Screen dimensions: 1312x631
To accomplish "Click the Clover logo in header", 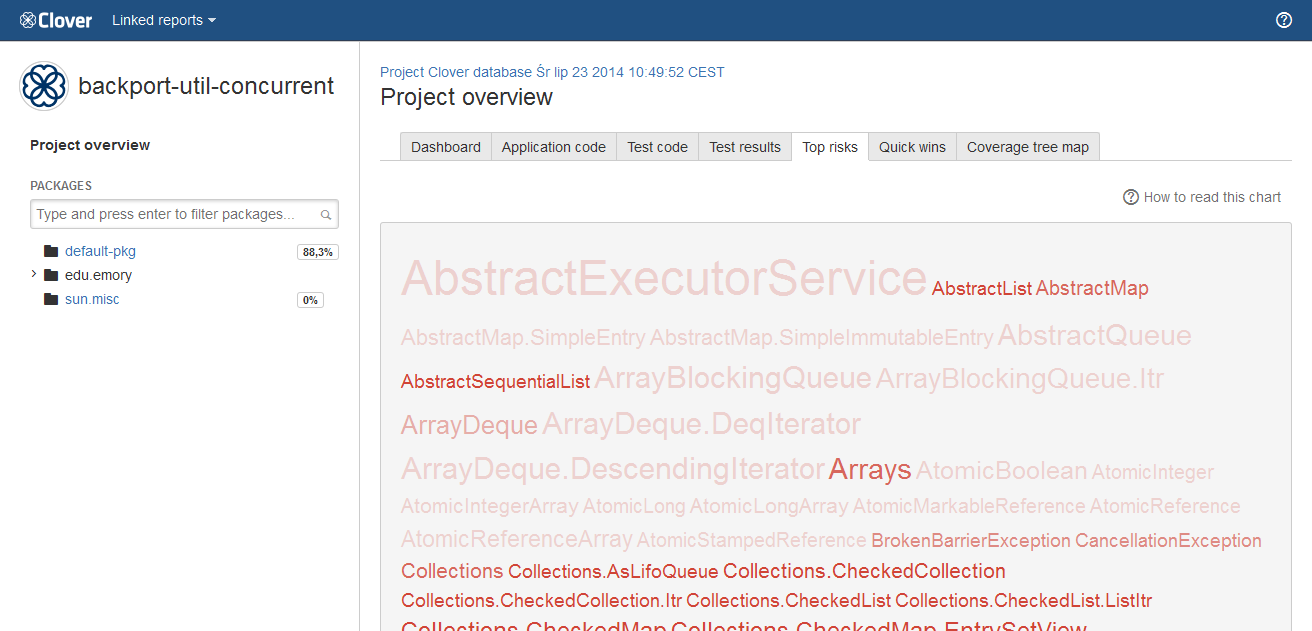I will tap(56, 20).
